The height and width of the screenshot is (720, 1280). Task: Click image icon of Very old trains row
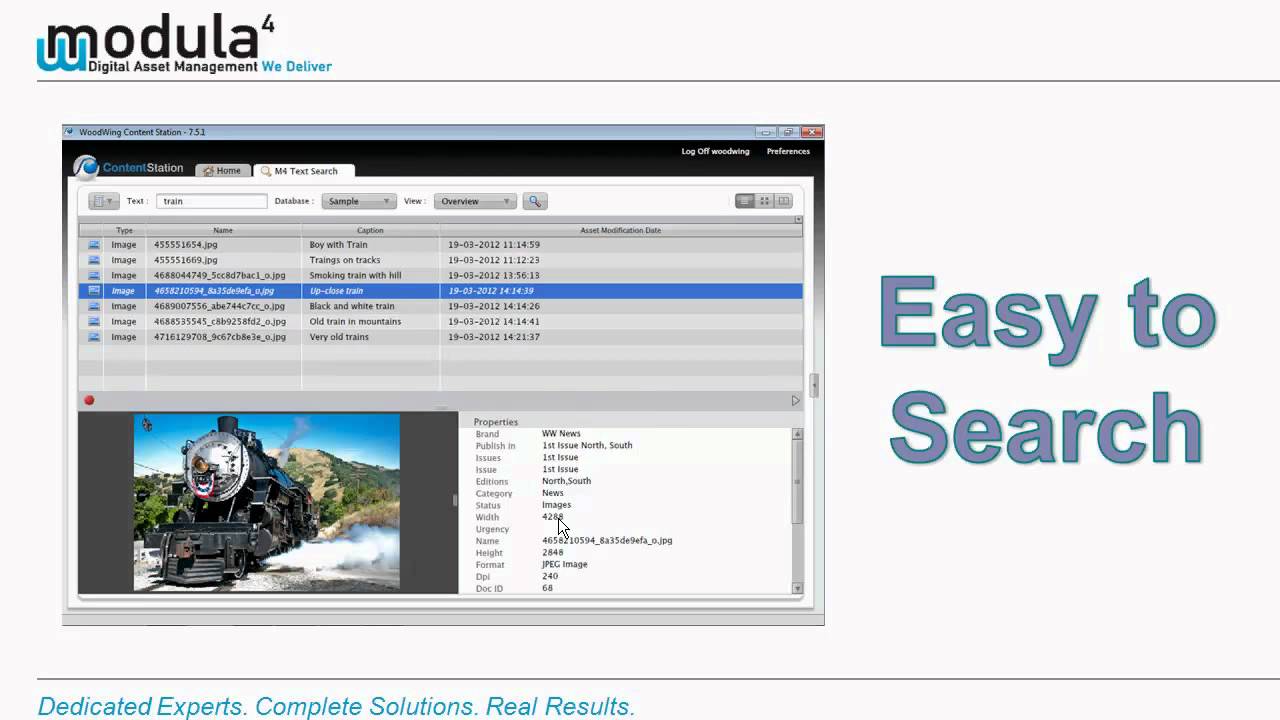click(94, 337)
